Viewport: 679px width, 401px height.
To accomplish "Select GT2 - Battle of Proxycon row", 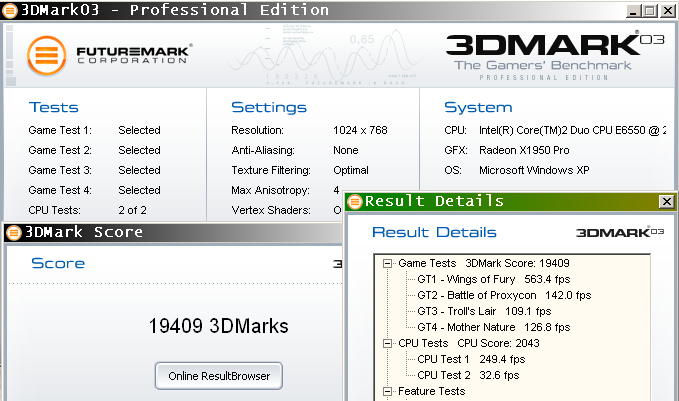I will pos(504,295).
